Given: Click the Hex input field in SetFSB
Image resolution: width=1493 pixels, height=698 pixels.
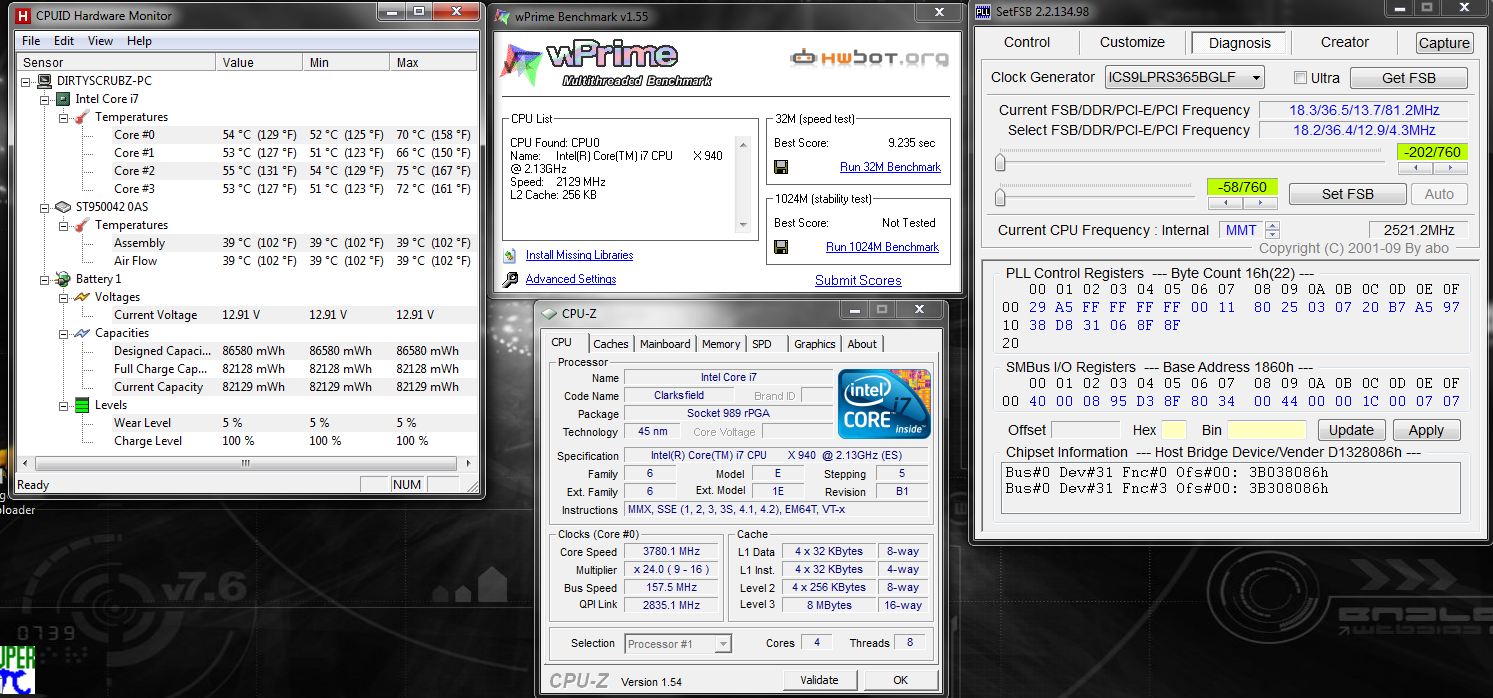Looking at the screenshot, I should click(1173, 430).
